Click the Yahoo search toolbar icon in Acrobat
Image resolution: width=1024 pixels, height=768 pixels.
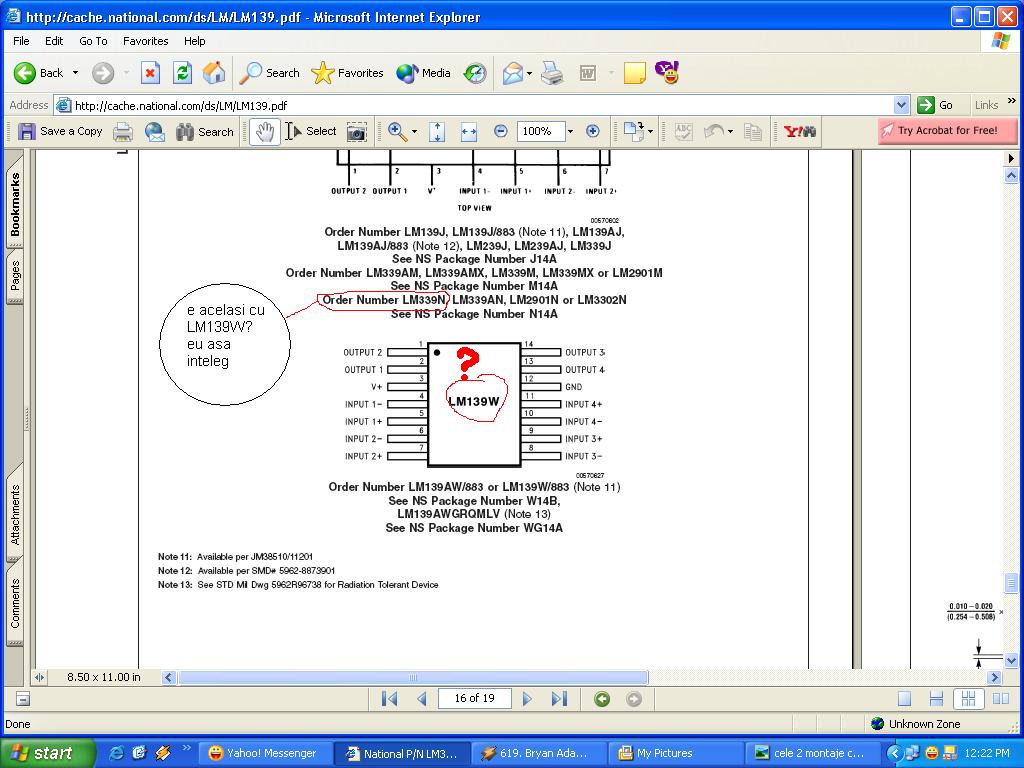pyautogui.click(x=799, y=131)
